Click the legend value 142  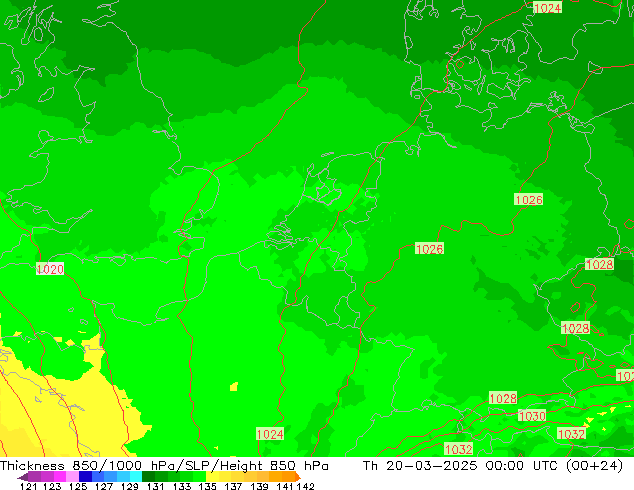(305, 486)
